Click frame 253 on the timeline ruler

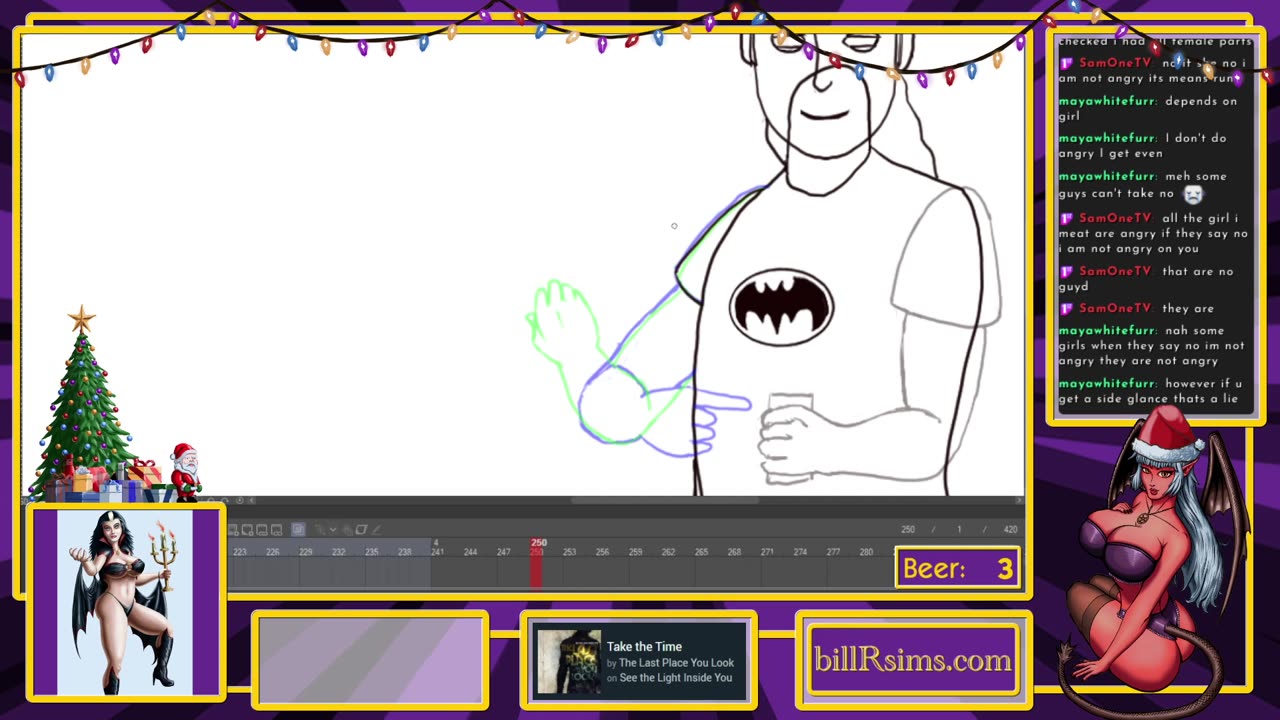[569, 552]
